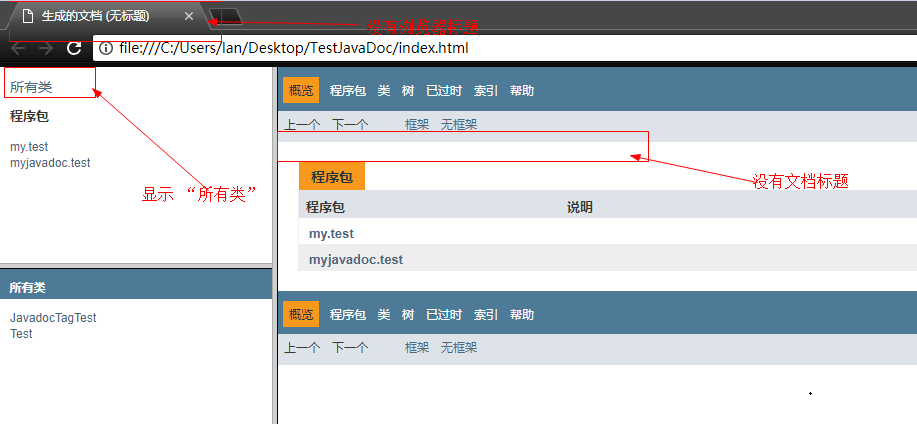Reload the current page

(x=74, y=48)
